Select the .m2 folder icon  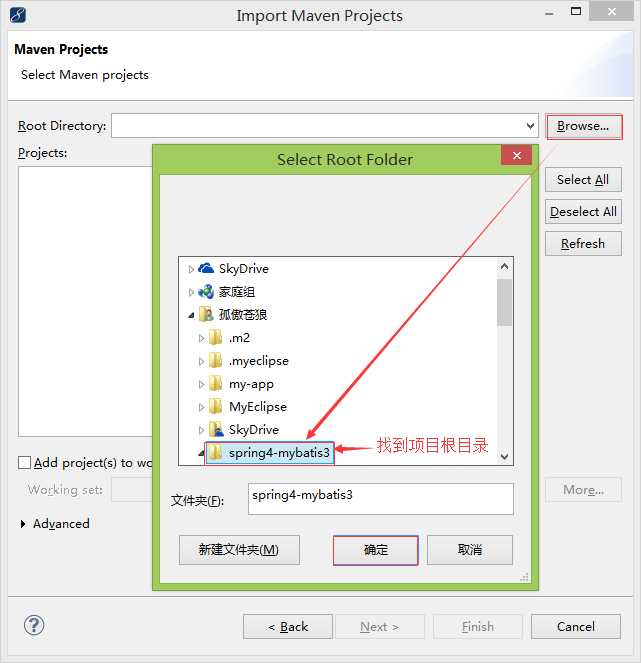pos(216,337)
